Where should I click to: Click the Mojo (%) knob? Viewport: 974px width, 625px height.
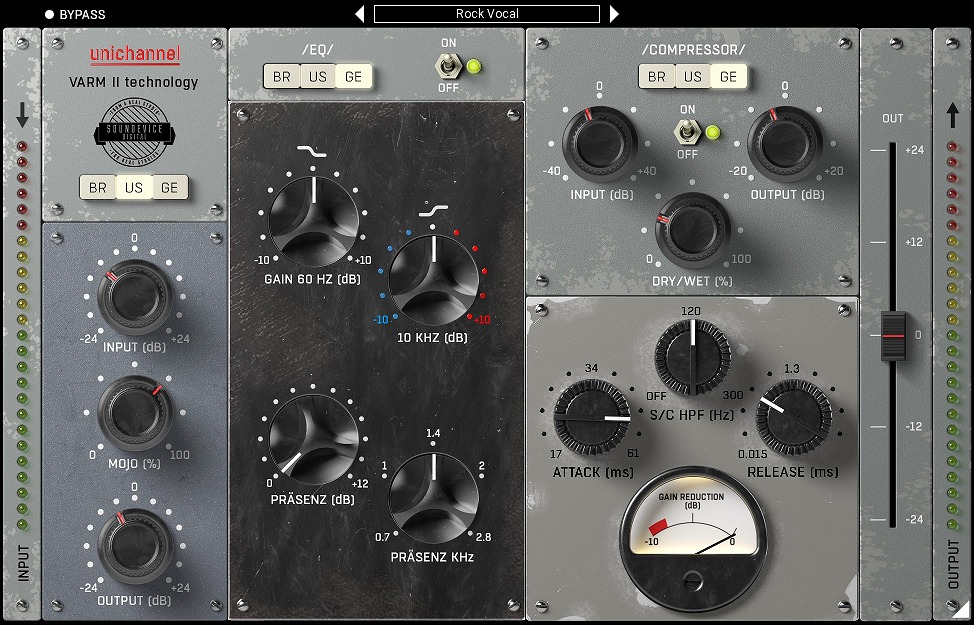(x=134, y=413)
